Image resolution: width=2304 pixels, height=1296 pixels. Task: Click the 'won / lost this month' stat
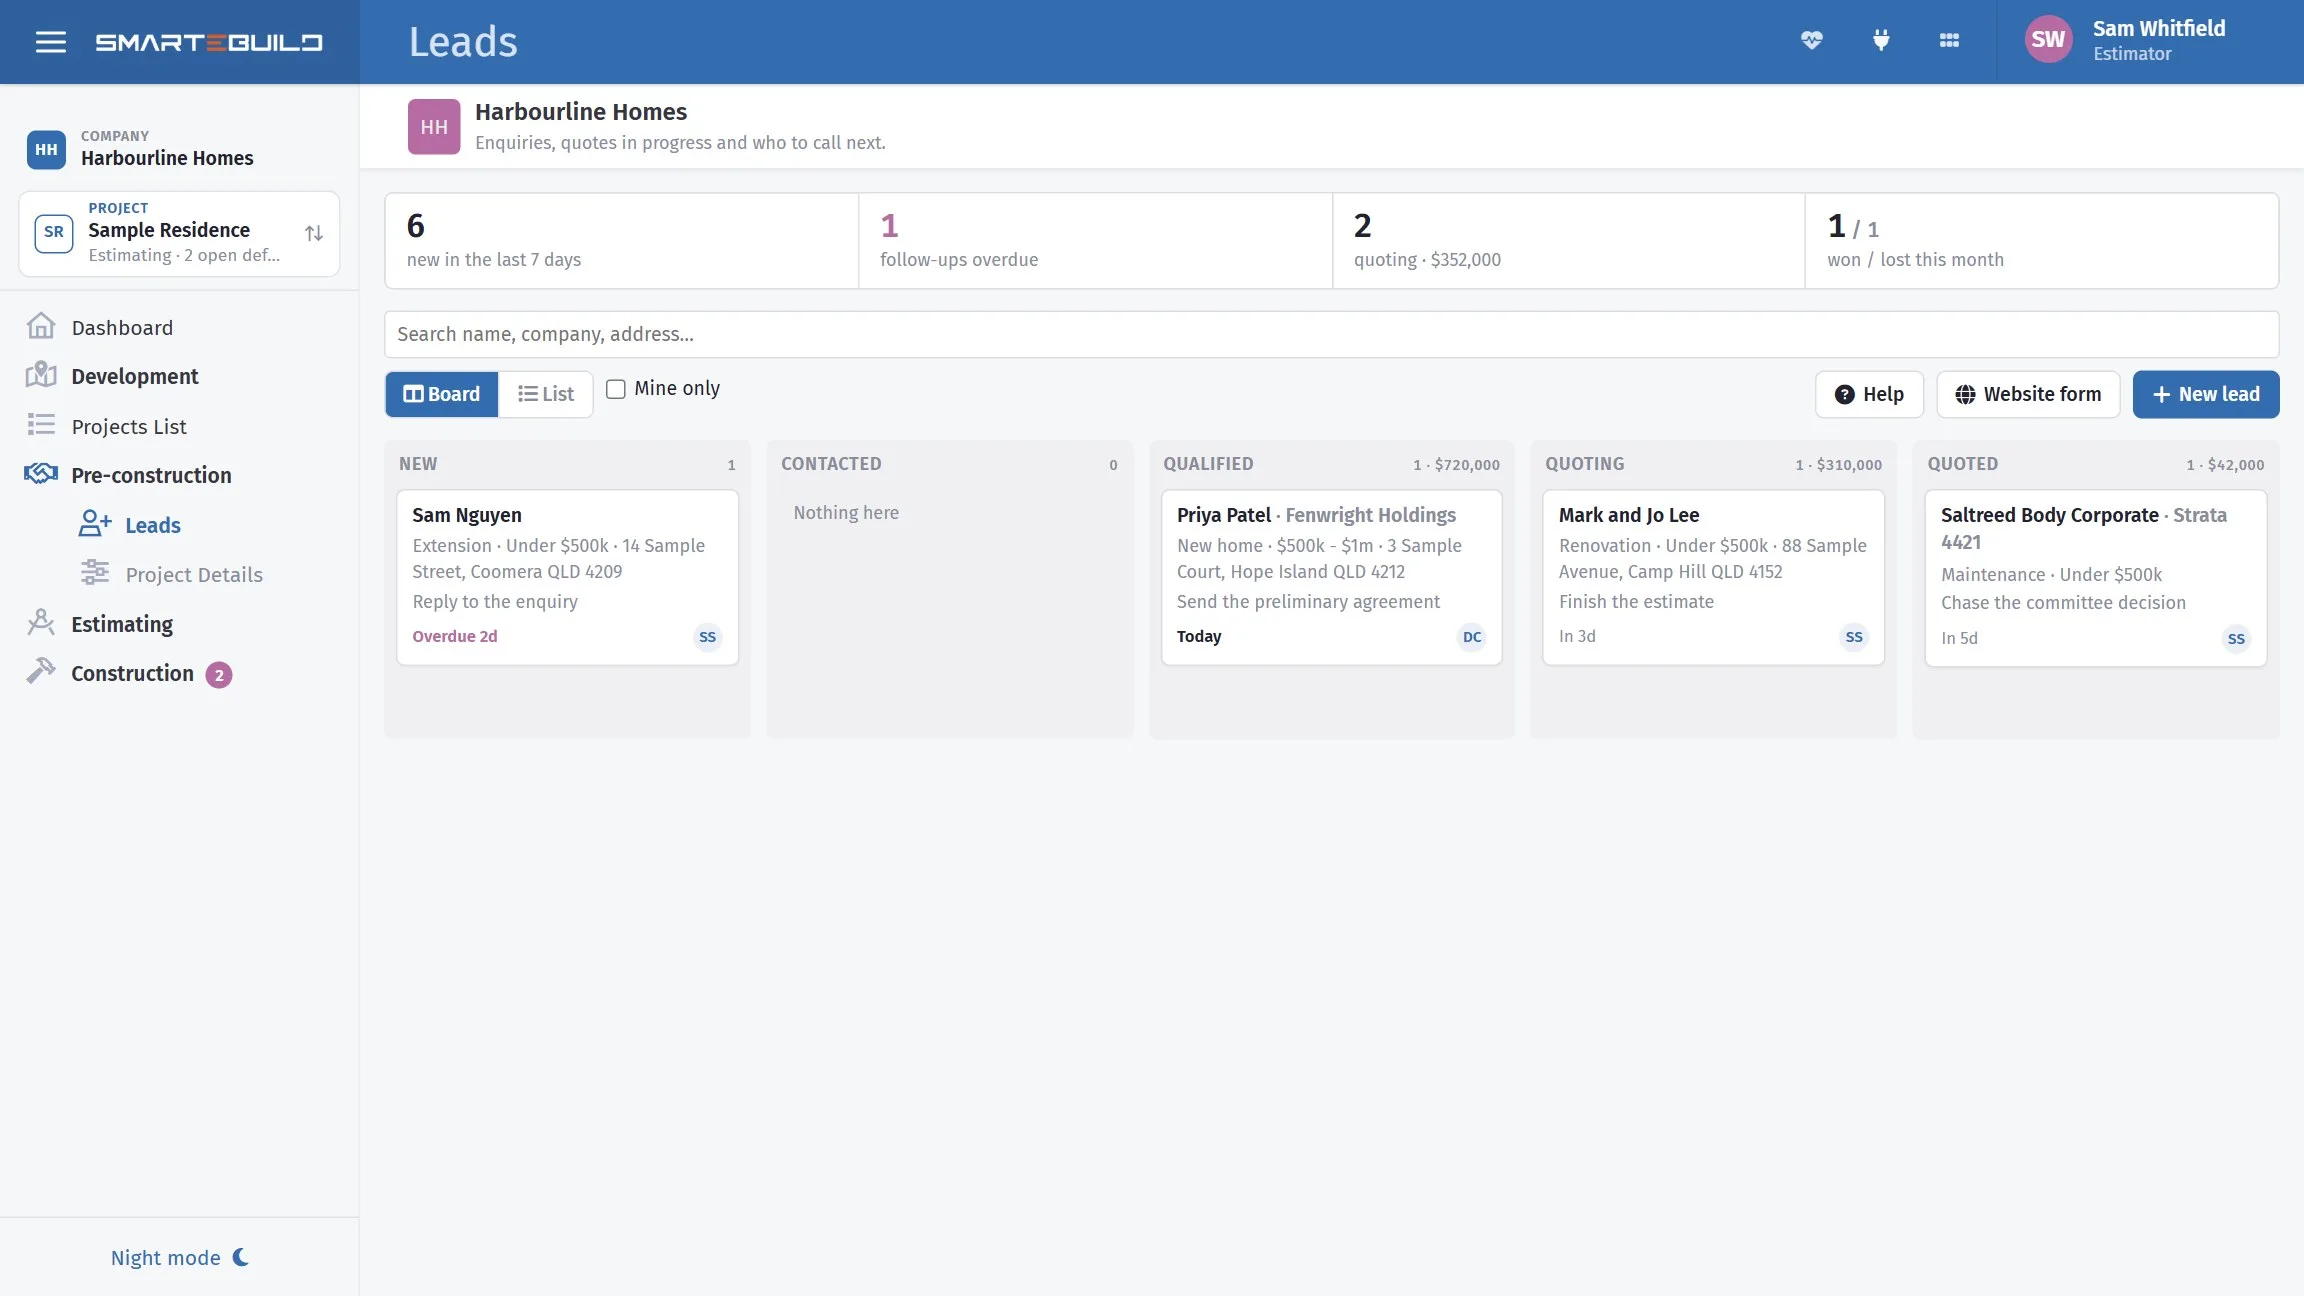coord(2042,241)
